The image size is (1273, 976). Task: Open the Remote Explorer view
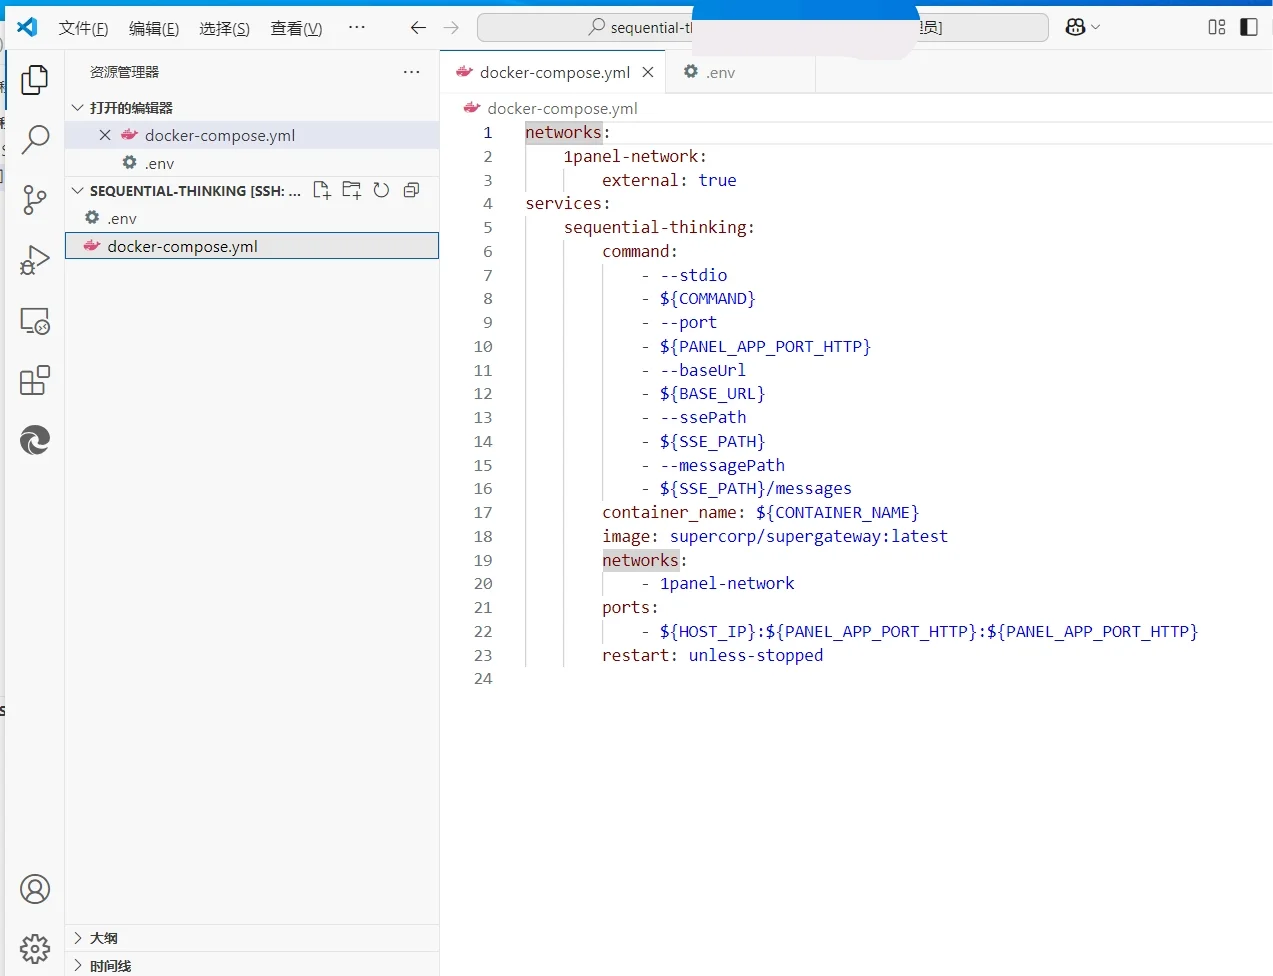pyautogui.click(x=35, y=320)
